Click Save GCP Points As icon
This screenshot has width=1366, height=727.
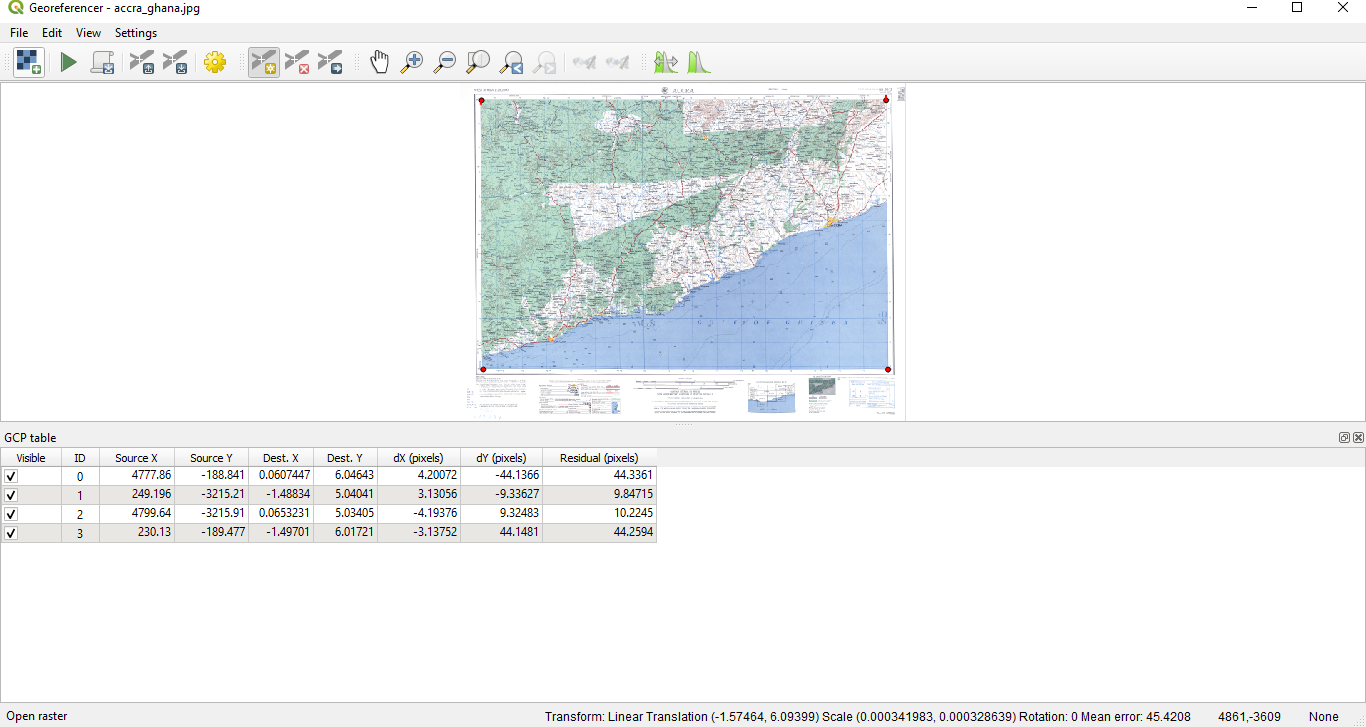(175, 63)
